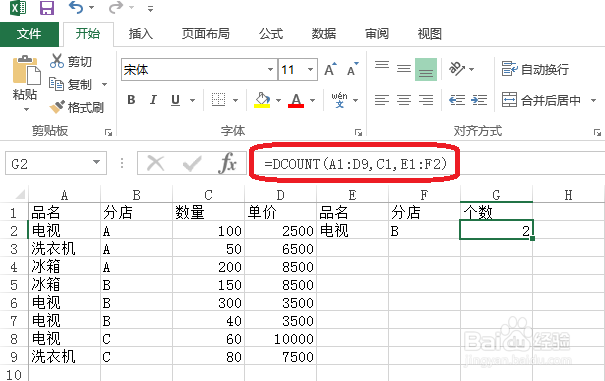Open the Underline style dropdown arrow
This screenshot has height=381, width=605.
(x=192, y=101)
